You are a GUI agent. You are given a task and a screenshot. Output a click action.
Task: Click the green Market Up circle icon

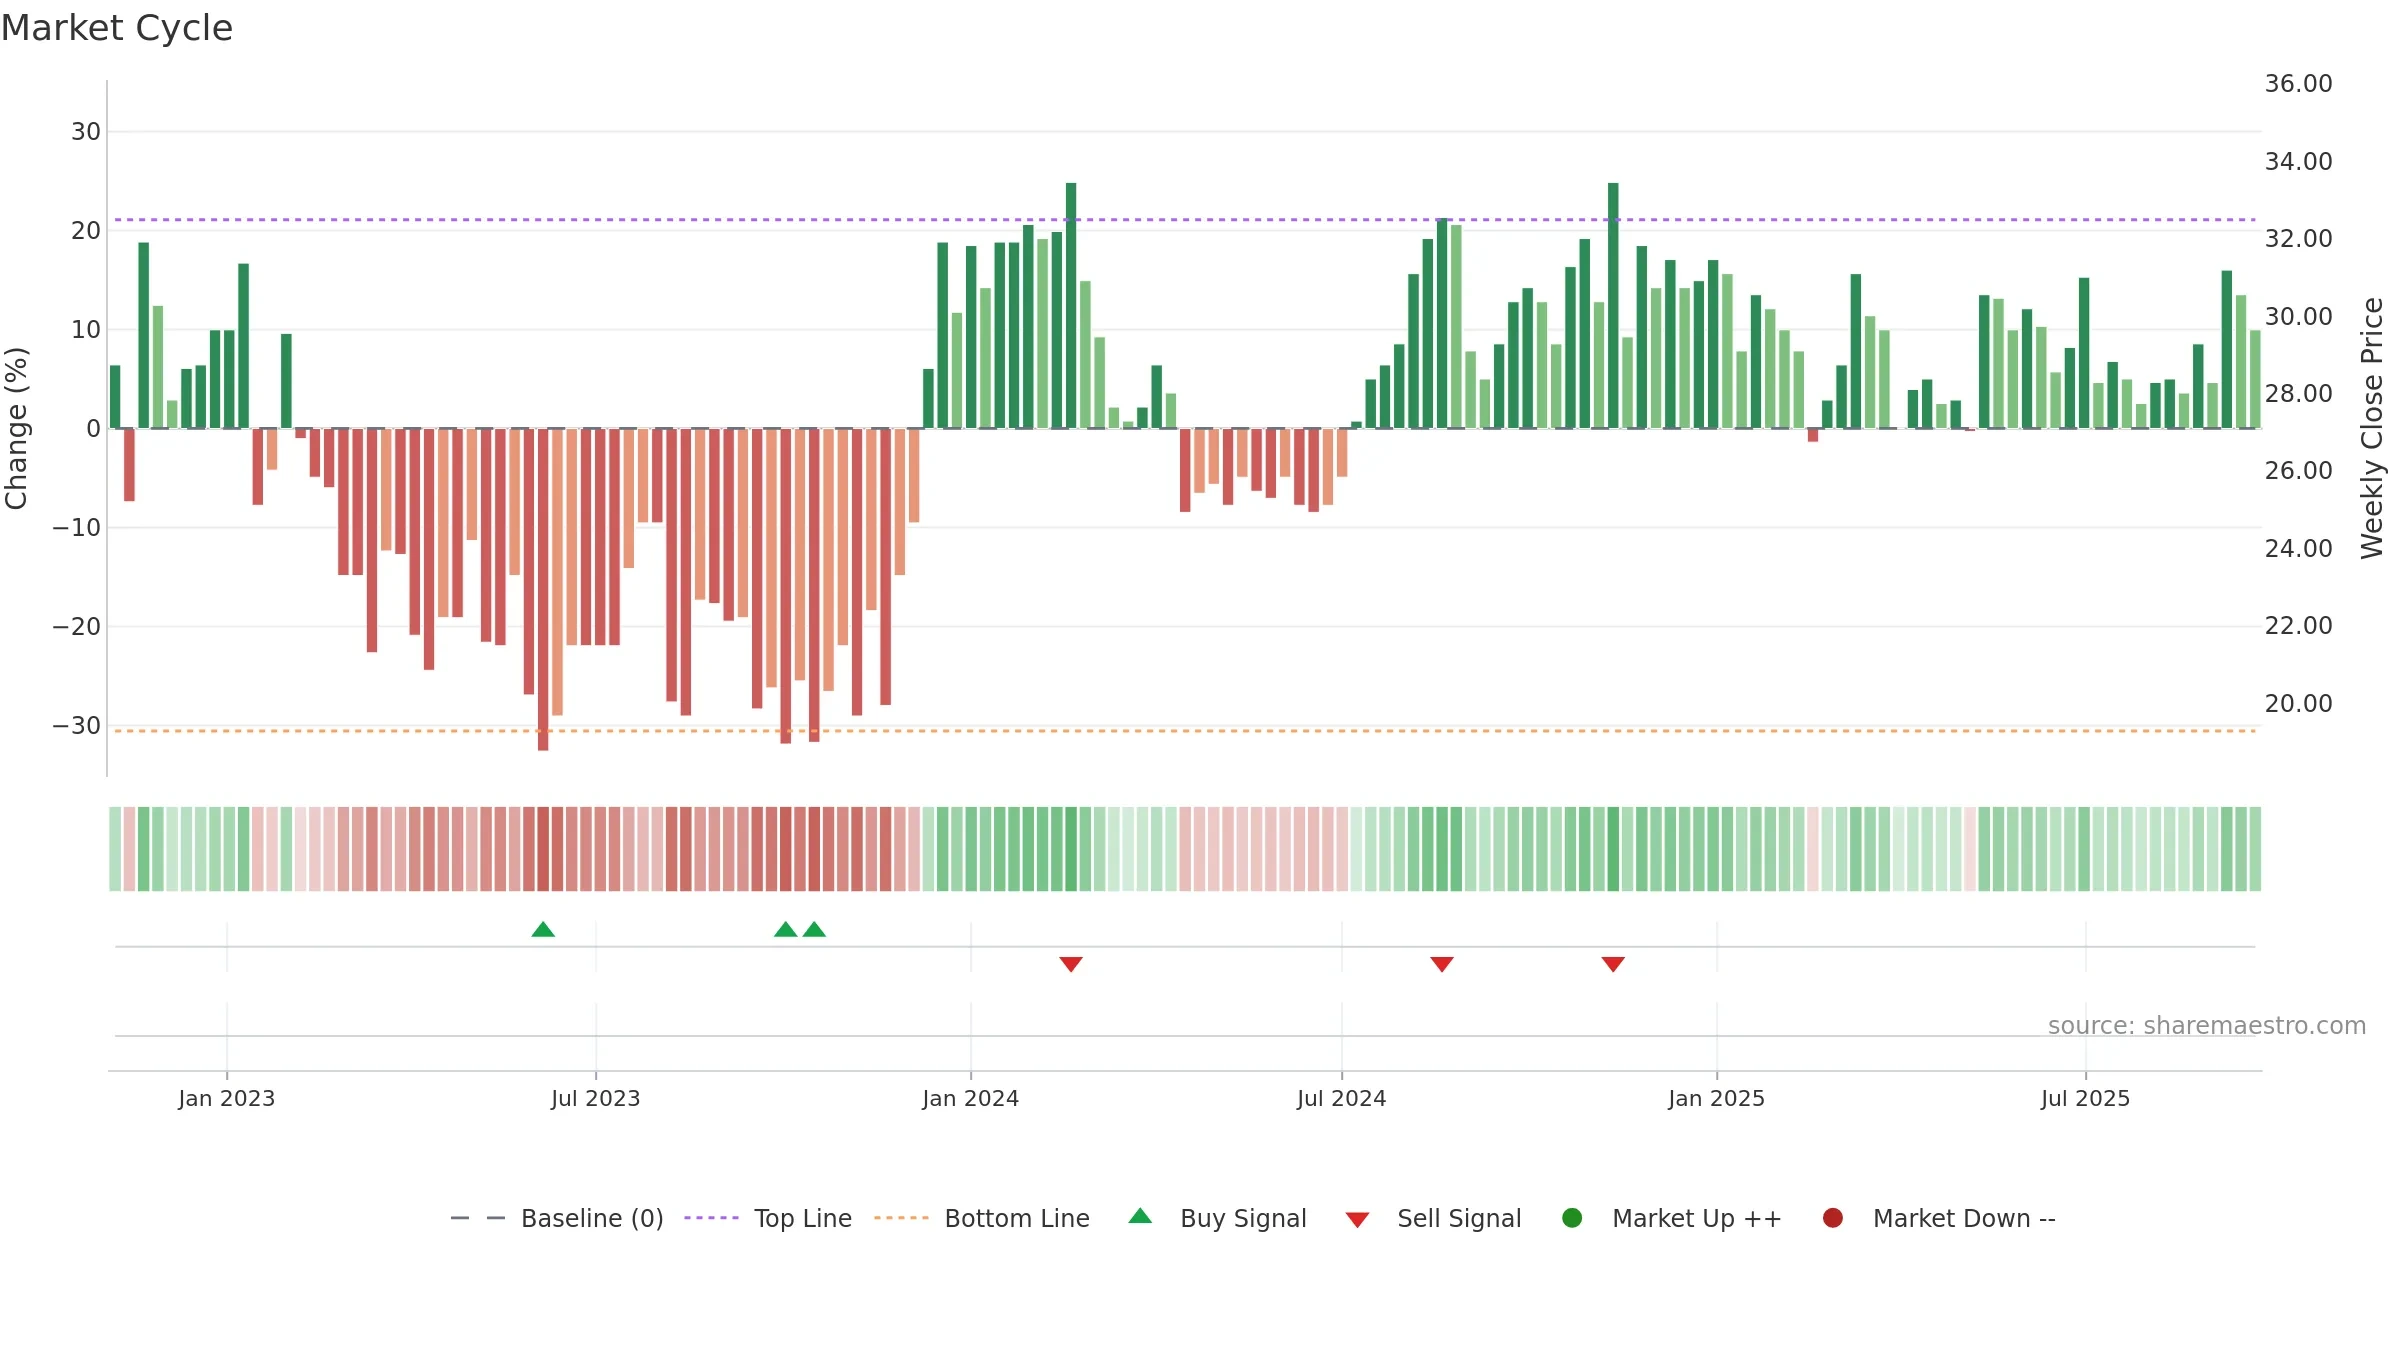[x=1572, y=1218]
